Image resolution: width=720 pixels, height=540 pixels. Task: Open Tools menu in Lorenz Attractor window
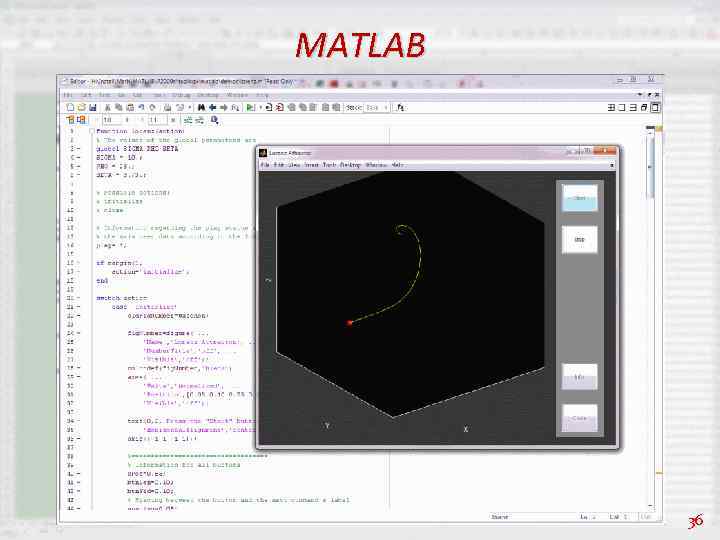point(329,165)
